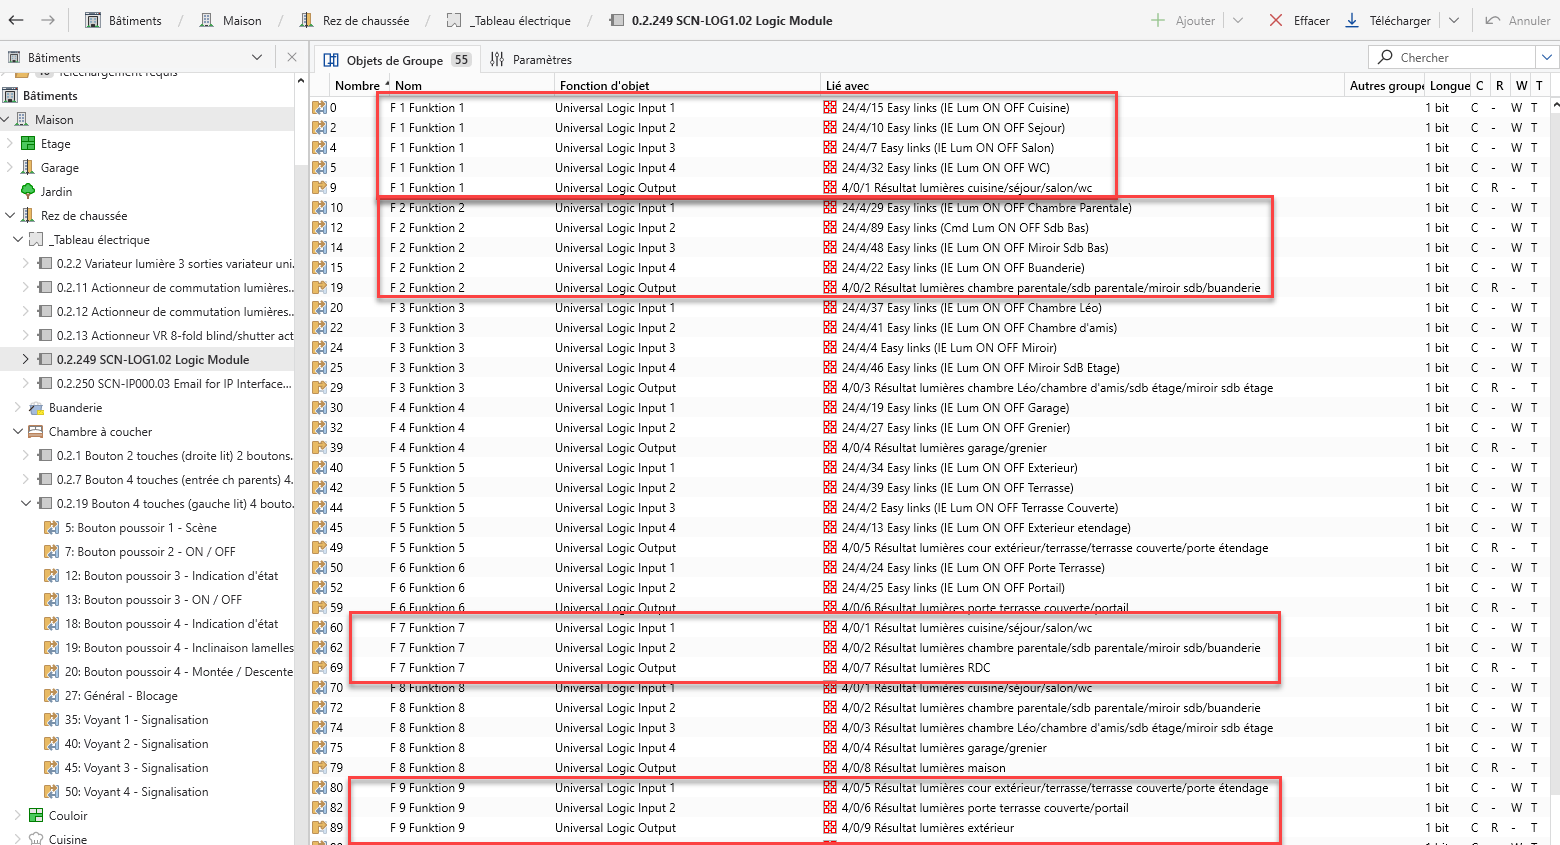
Task: Open Rez de chaussée breadcrumb
Action: [354, 20]
